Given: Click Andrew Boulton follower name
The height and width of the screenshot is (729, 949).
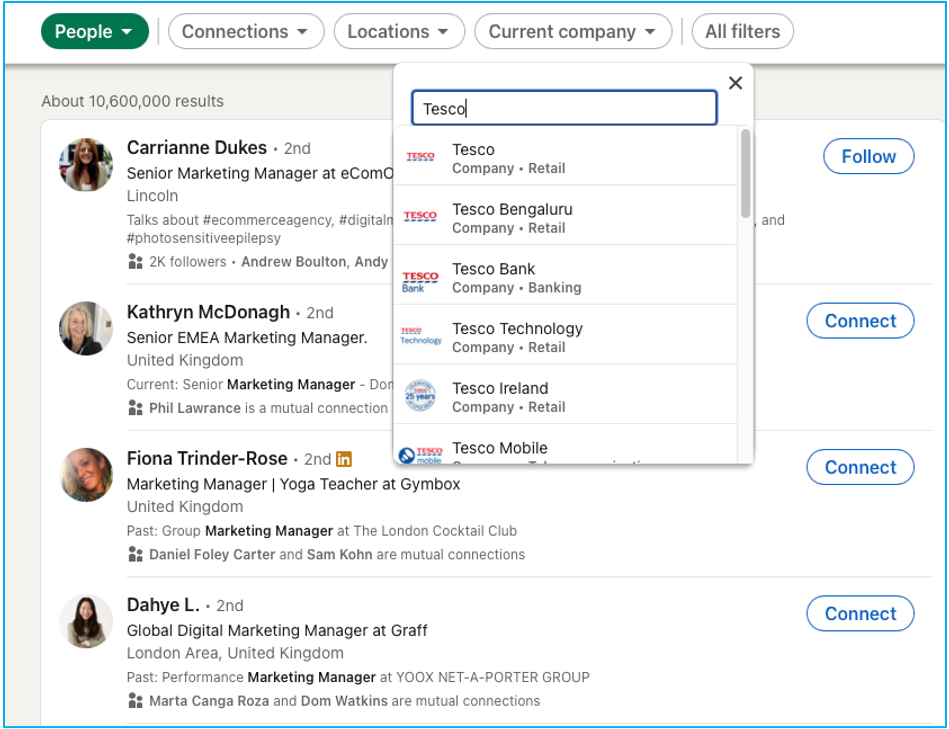Looking at the screenshot, I should coord(294,261).
